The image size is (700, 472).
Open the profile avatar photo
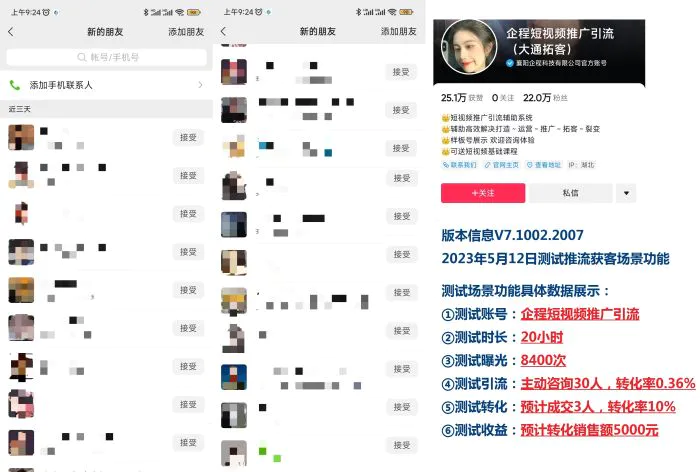(x=469, y=46)
